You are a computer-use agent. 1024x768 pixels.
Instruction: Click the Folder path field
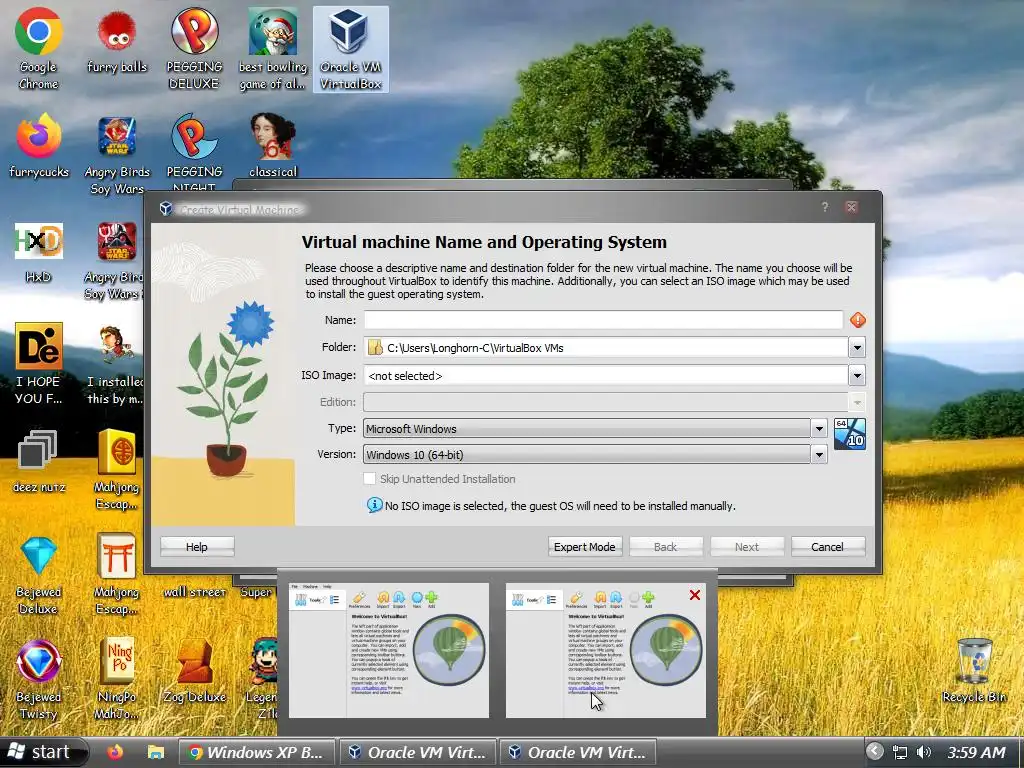(x=606, y=347)
